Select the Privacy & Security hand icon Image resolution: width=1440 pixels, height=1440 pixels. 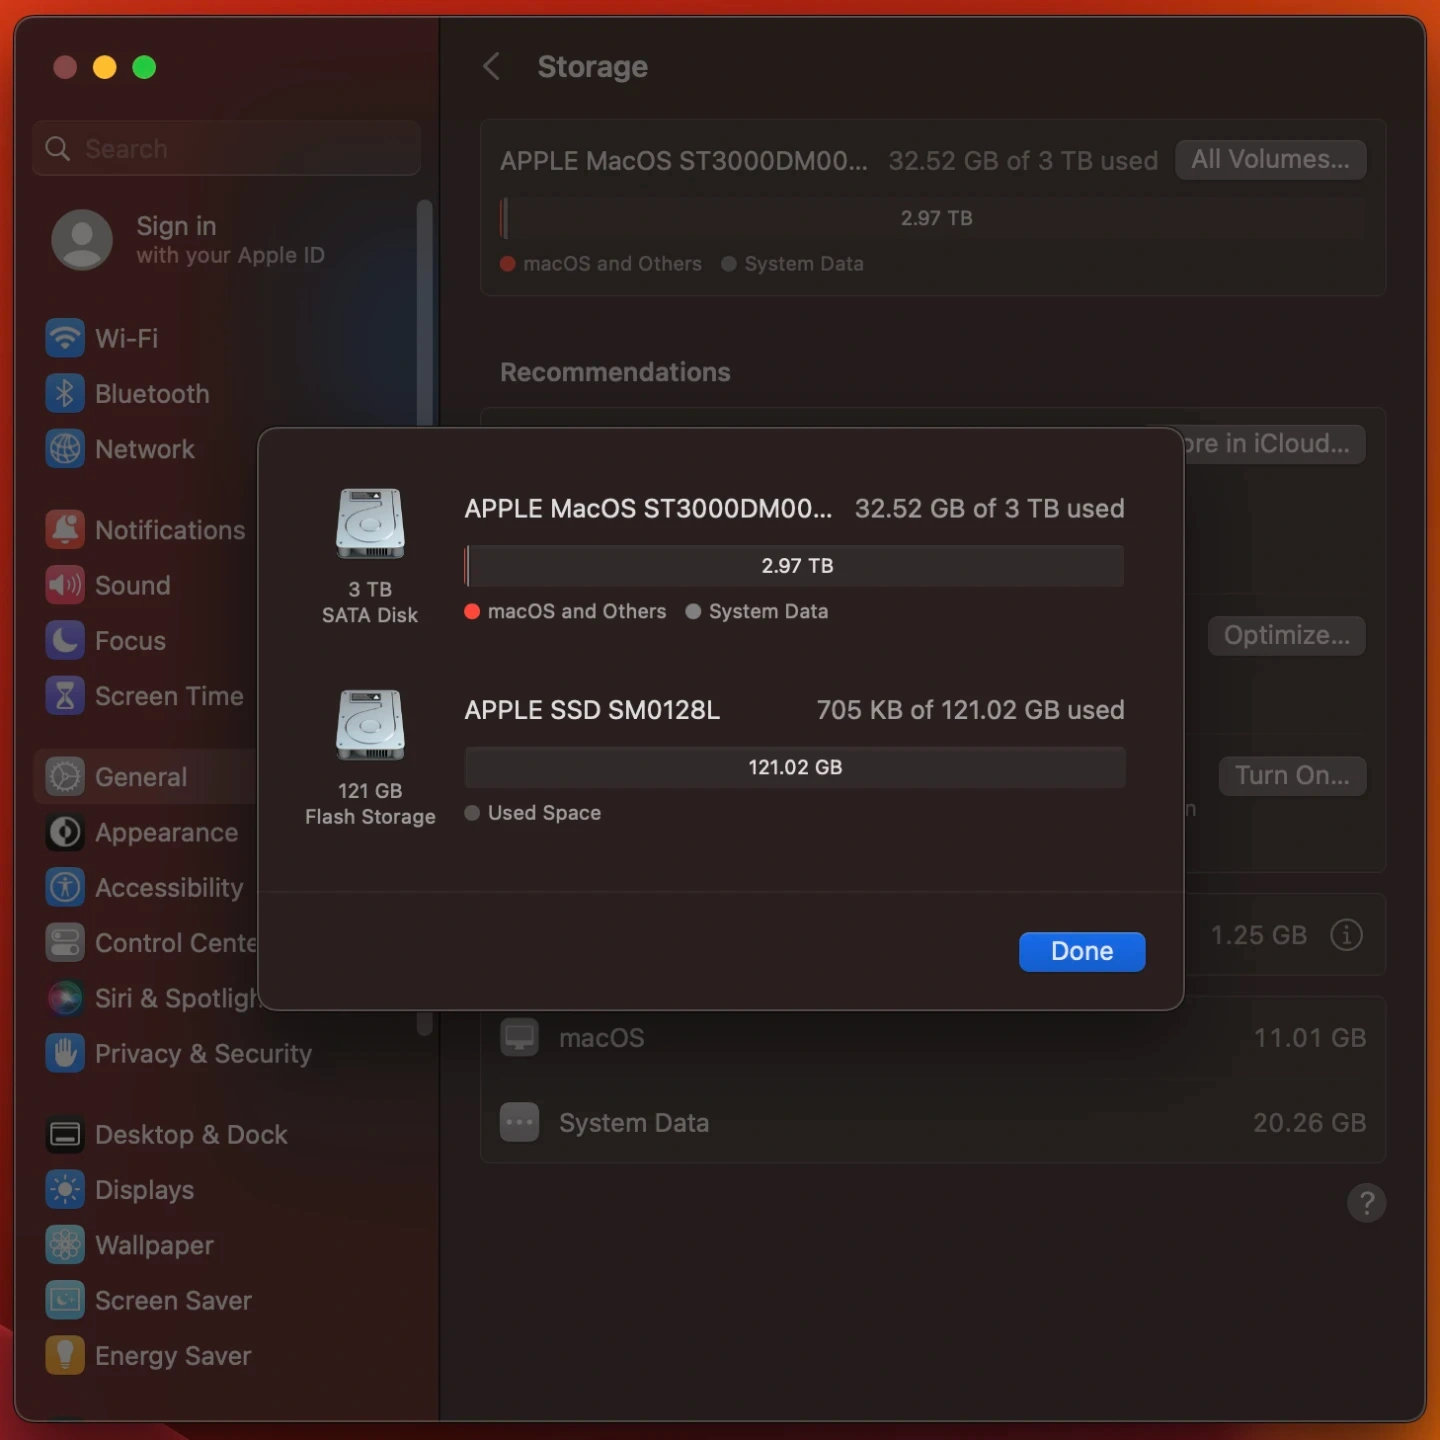coord(65,1054)
